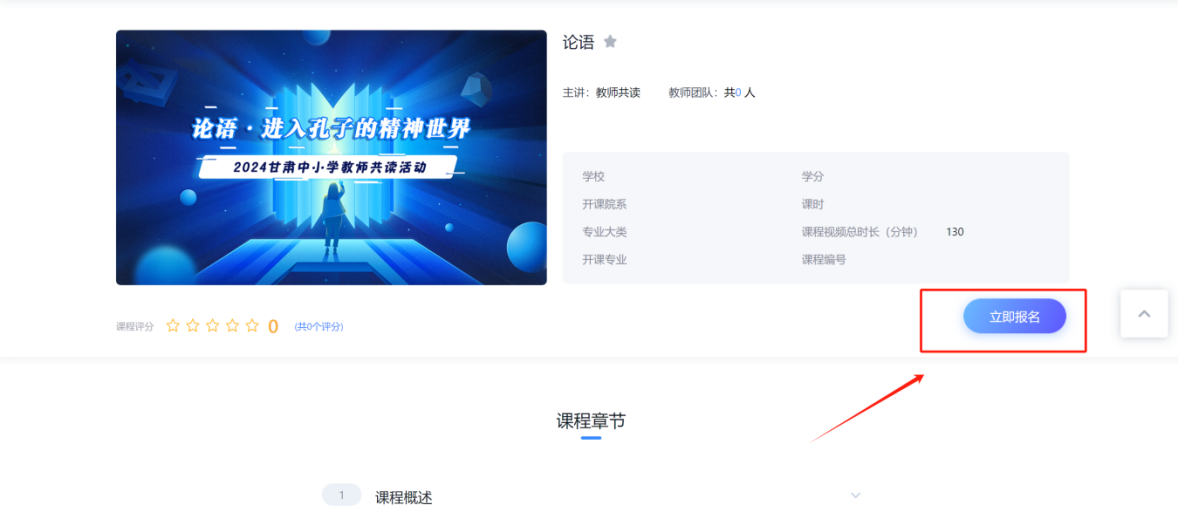Expand the 课程概述 chapter chevron

[x=855, y=495]
